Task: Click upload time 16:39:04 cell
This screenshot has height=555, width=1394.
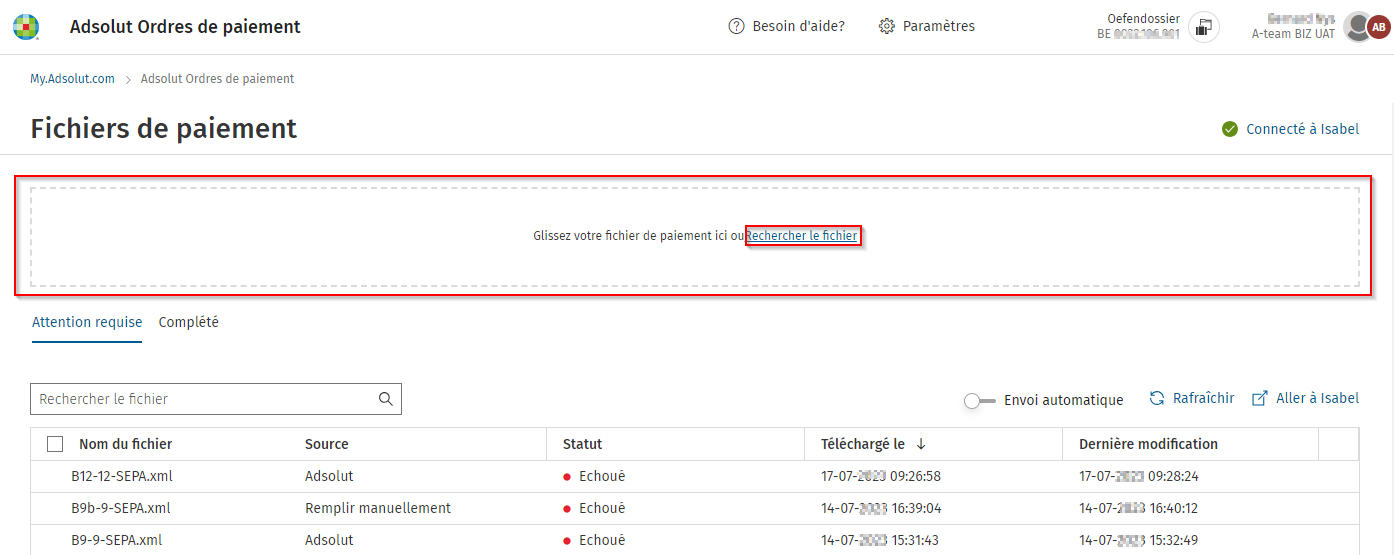Action: [x=881, y=508]
